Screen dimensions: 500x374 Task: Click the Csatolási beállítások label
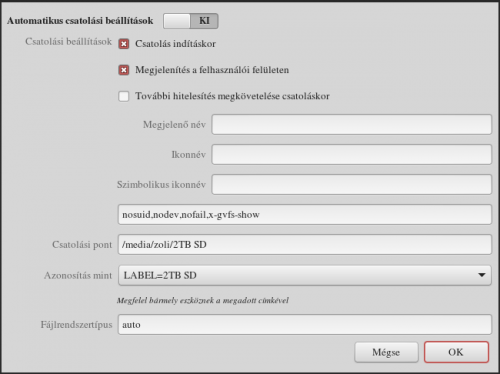(x=69, y=42)
